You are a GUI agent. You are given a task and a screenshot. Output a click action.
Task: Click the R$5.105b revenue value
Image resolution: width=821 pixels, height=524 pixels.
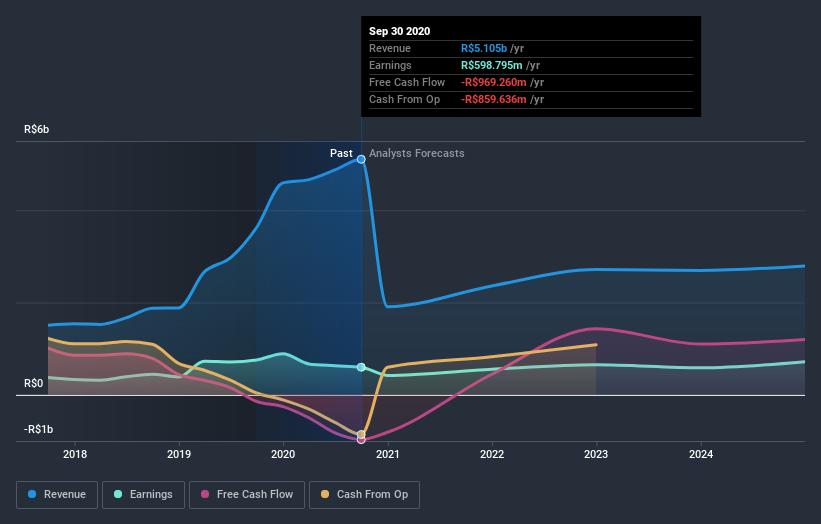[x=484, y=49]
